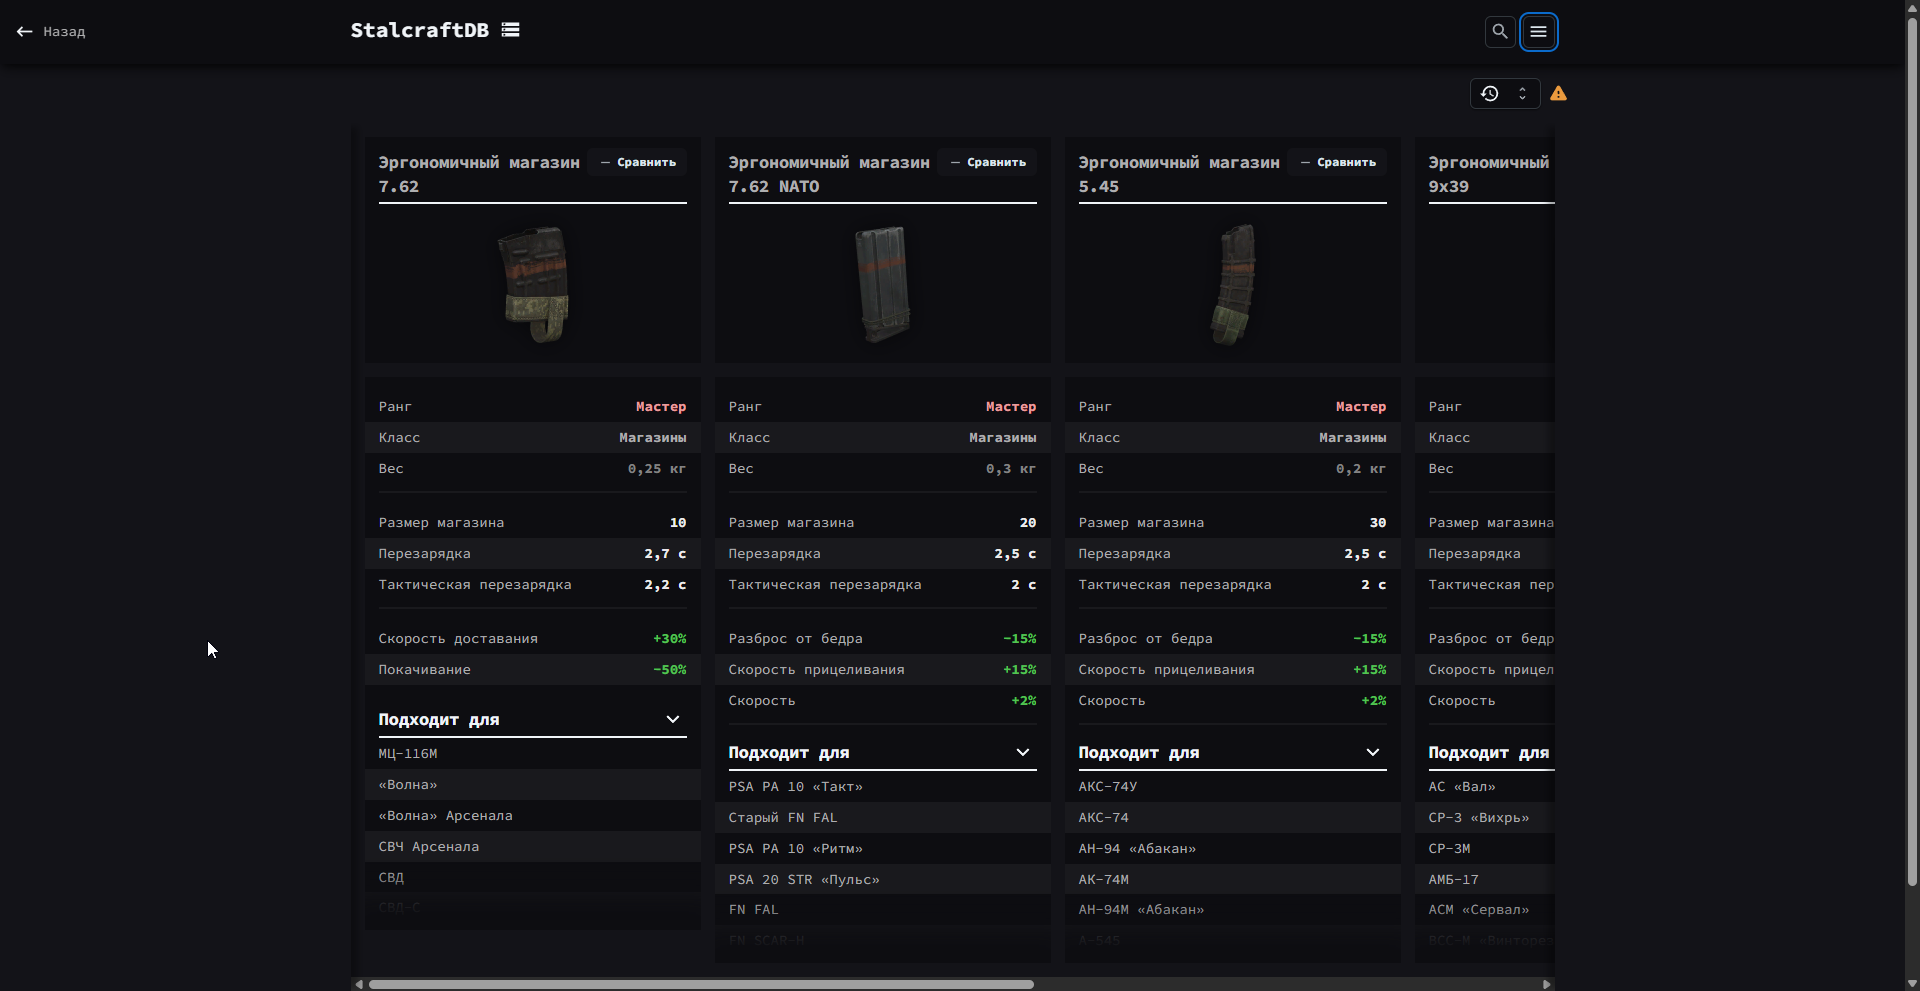
Task: Click the title Эргономичный магазин 5.45
Action: coord(1179,174)
